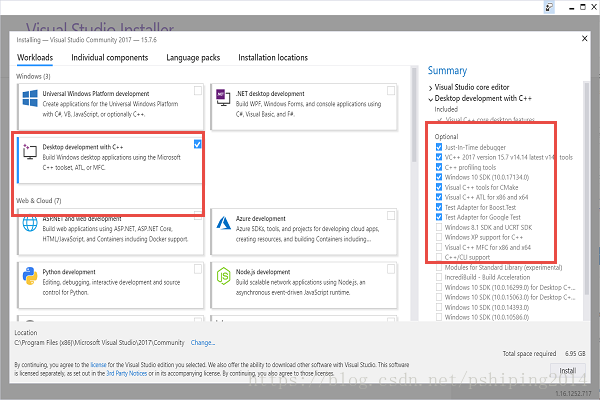Switch to the Workloads tab
Image resolution: width=600 pixels, height=400 pixels.
click(x=35, y=58)
